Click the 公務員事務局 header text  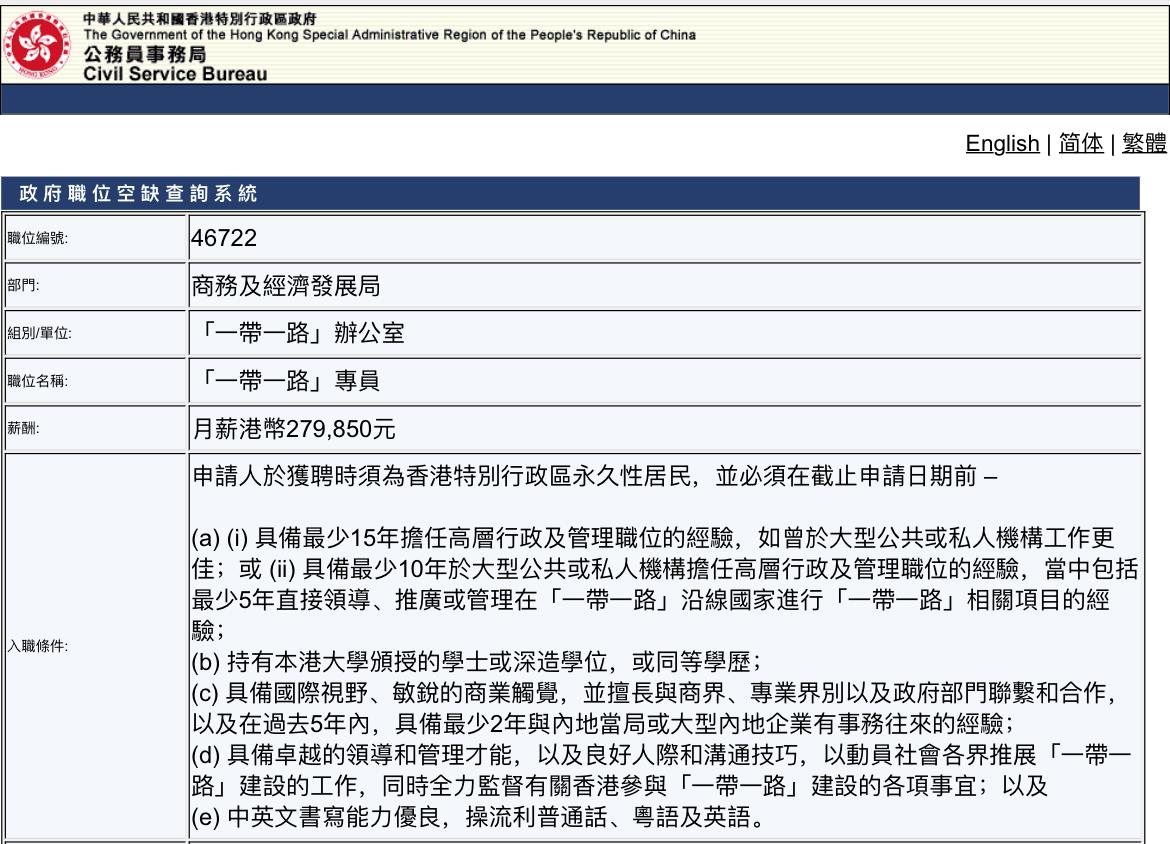tap(144, 54)
